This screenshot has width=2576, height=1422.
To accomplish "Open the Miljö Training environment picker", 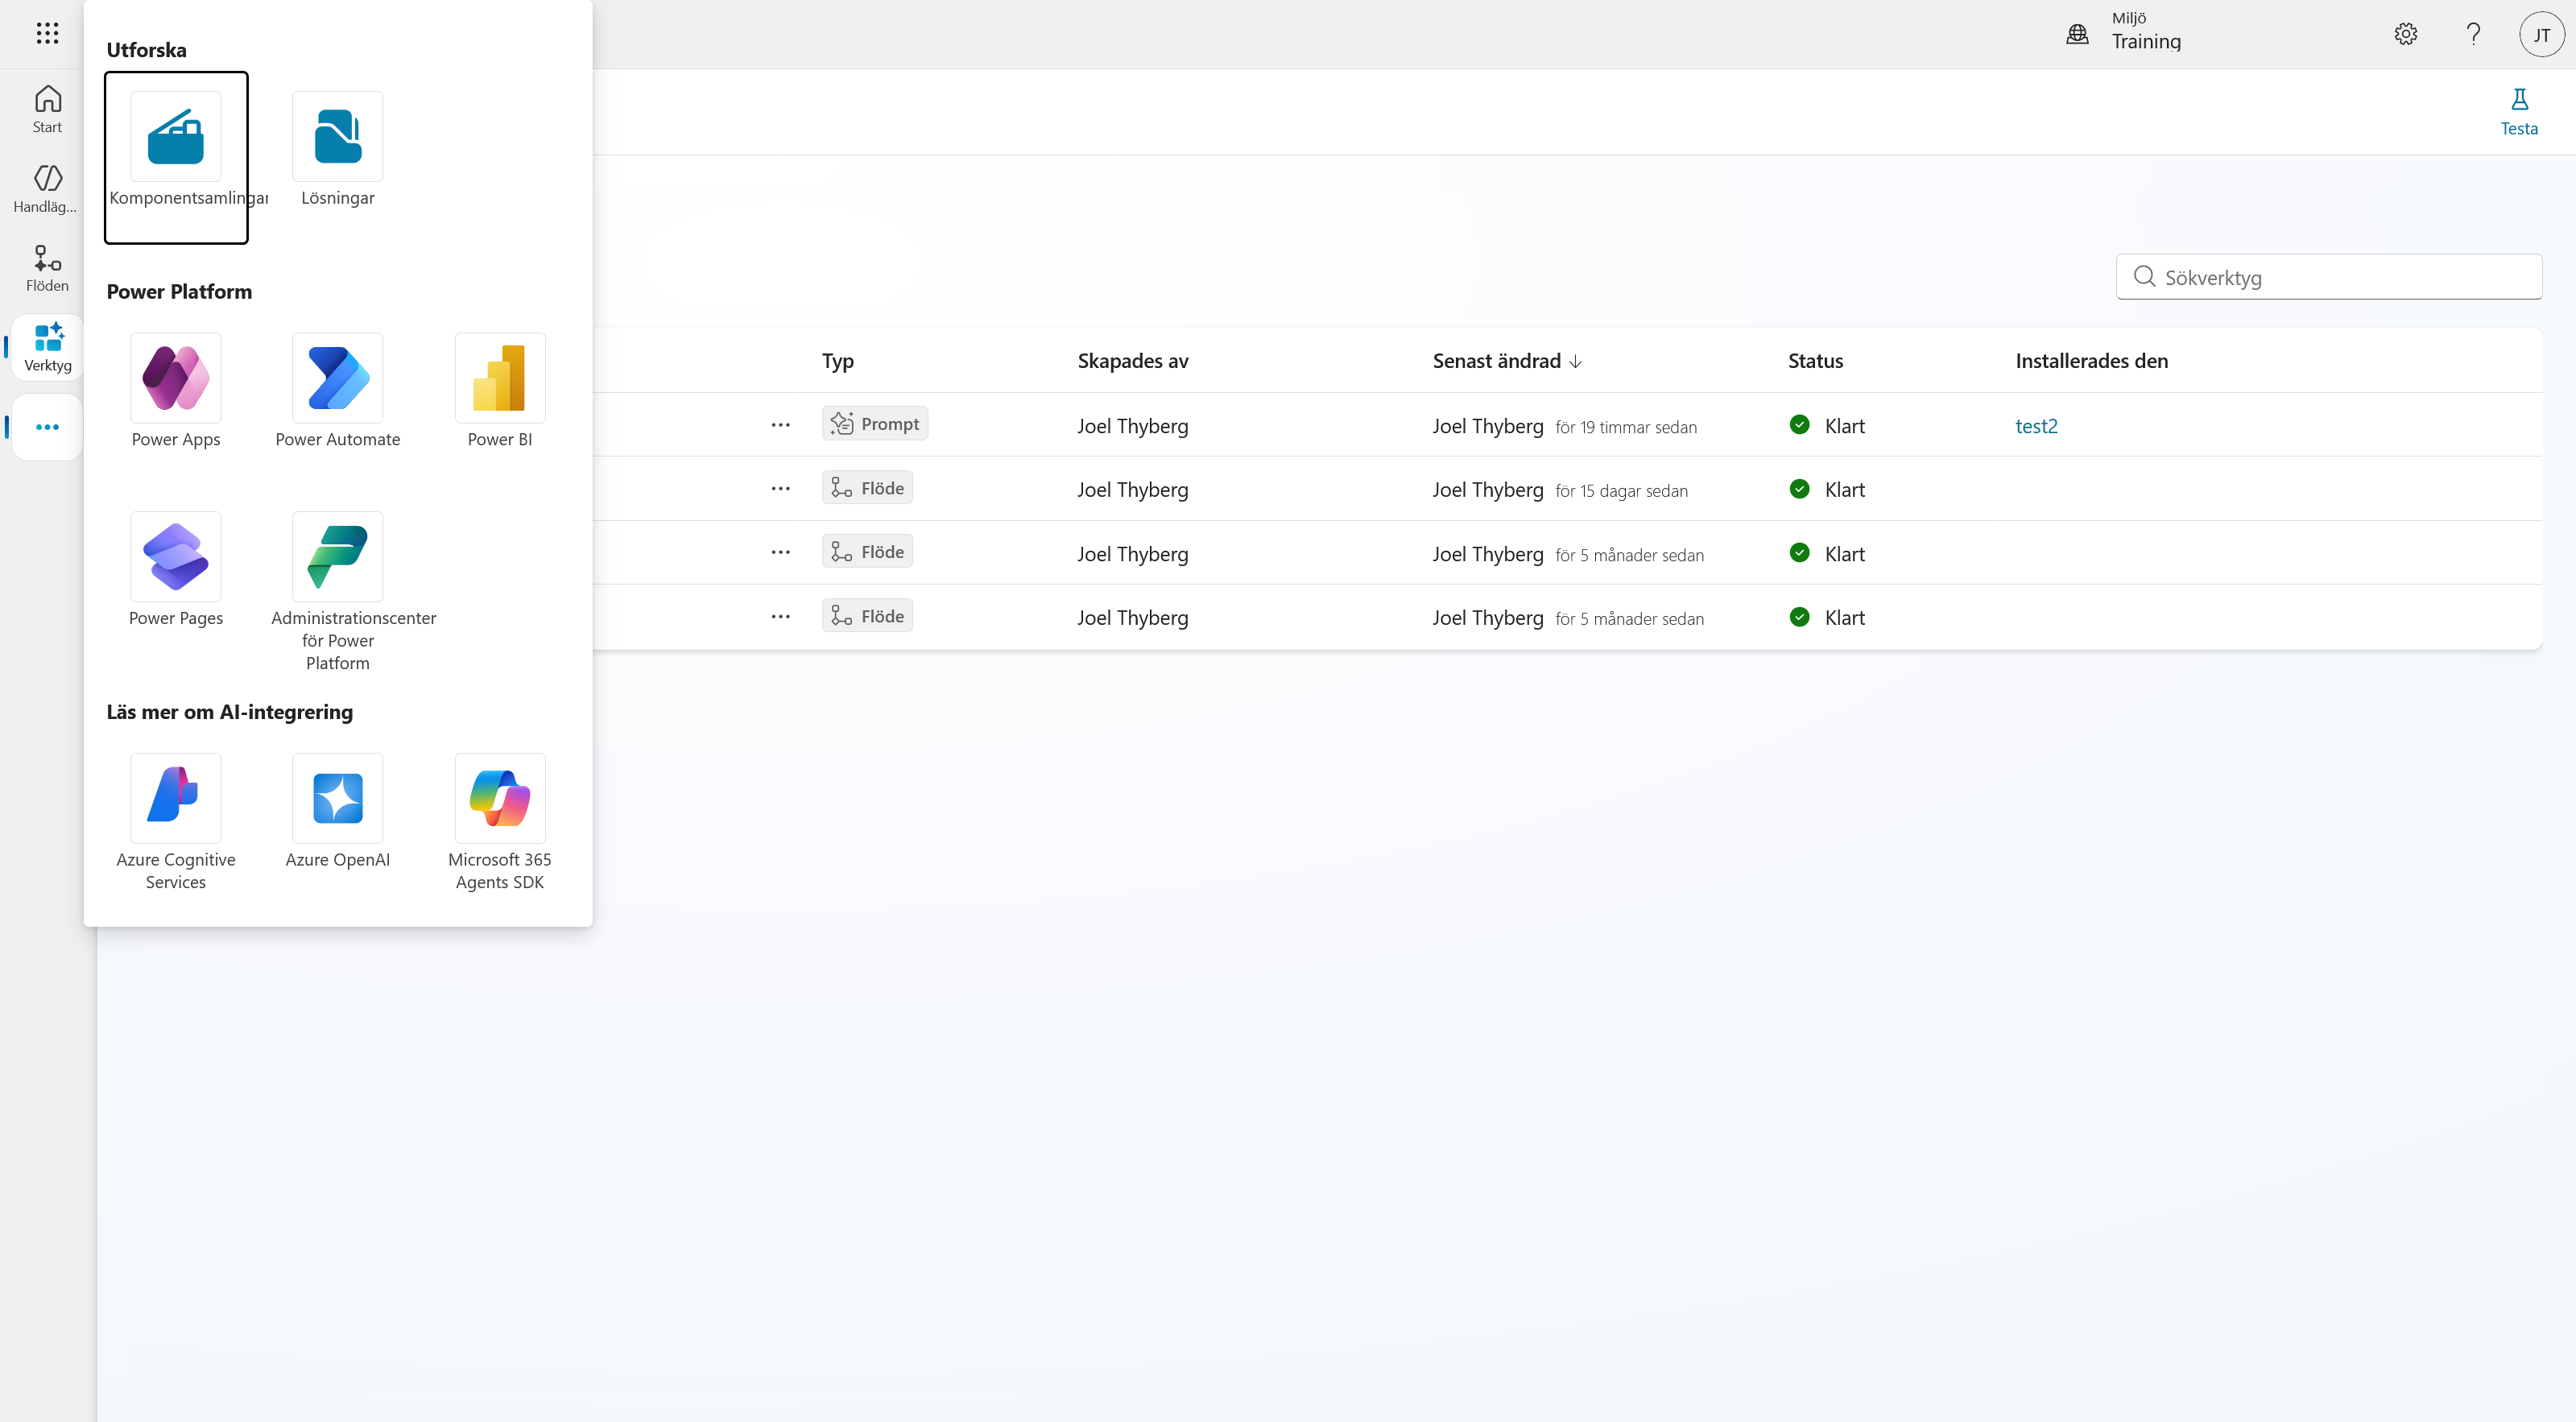I will tap(2124, 34).
